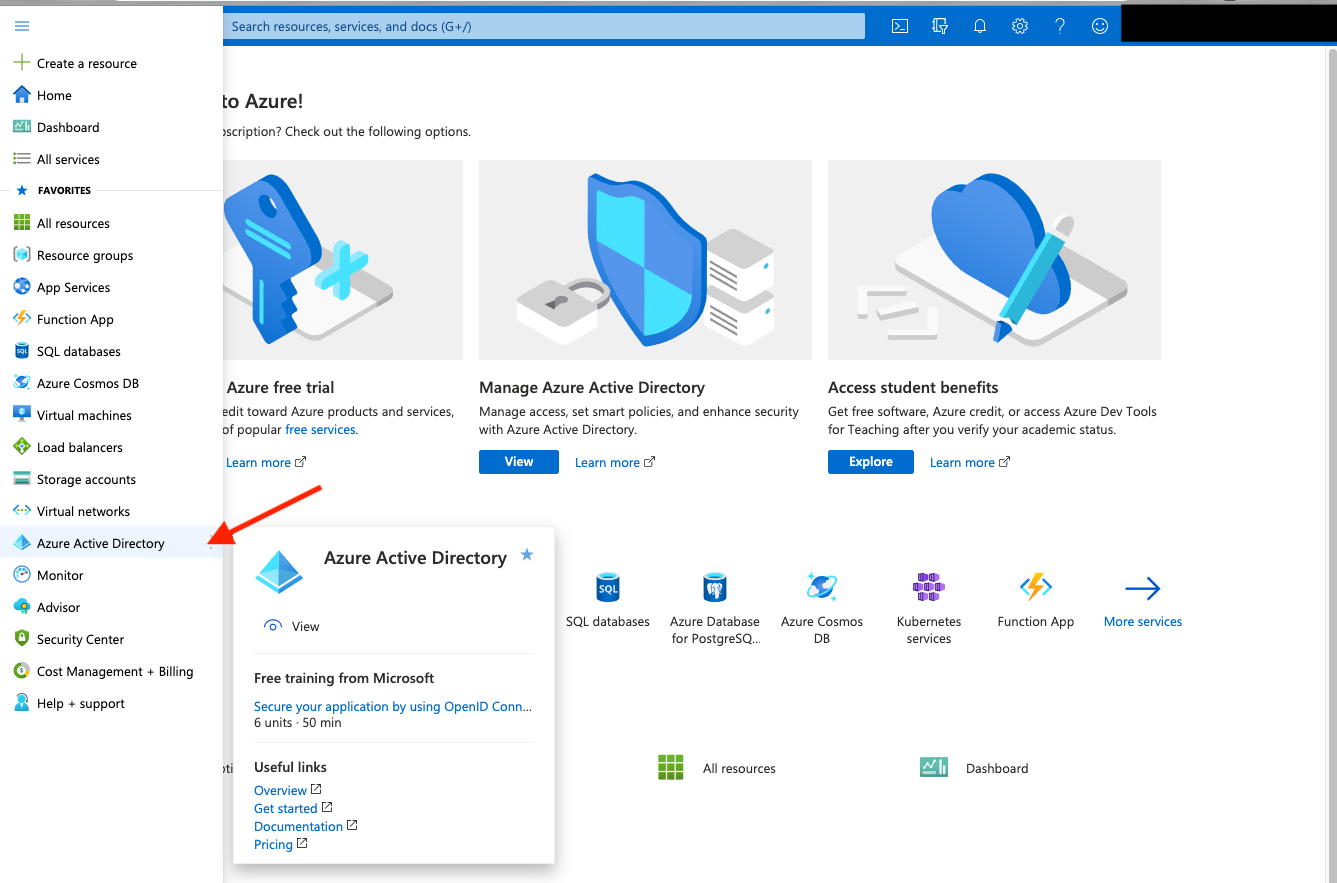The height and width of the screenshot is (883, 1337).
Task: Click the SQL databases icon in services row
Action: pos(608,588)
